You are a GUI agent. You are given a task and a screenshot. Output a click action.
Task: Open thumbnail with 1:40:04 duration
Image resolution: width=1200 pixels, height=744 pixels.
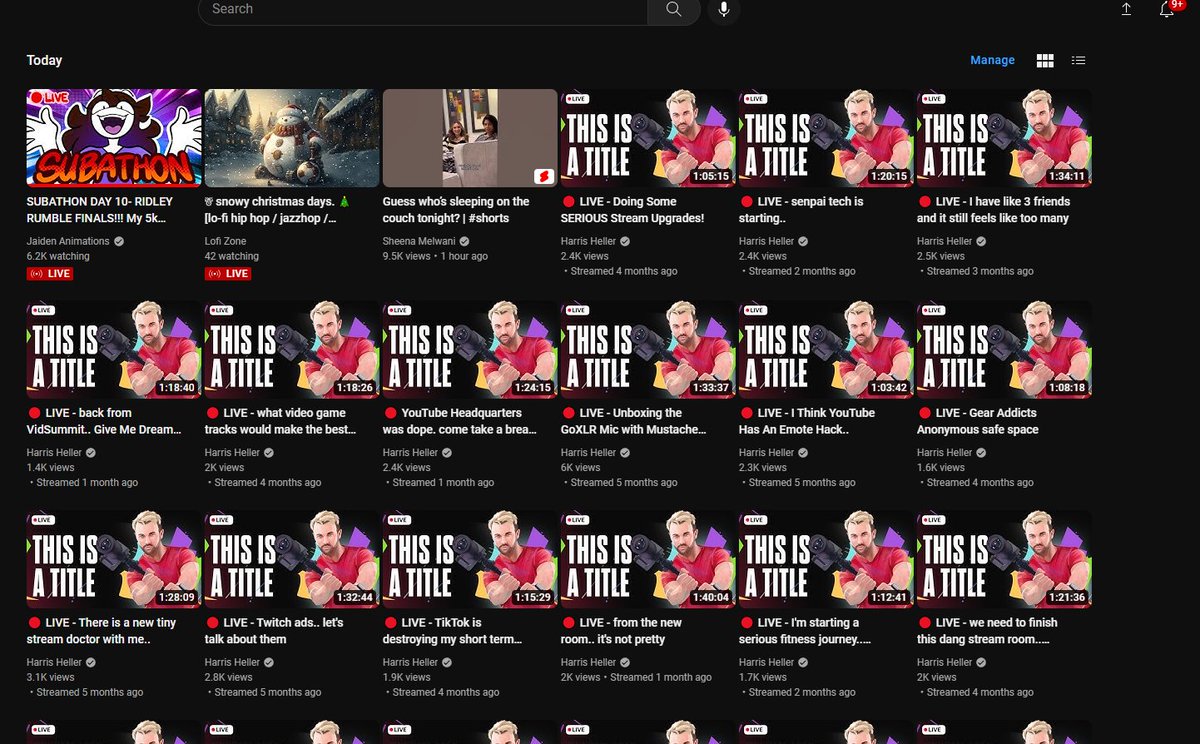point(647,559)
